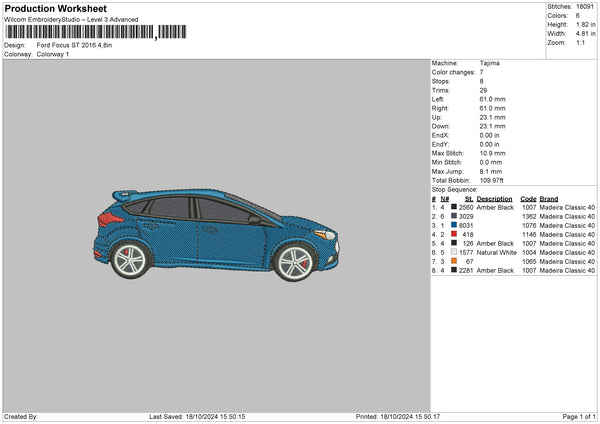Click the design name Ford Focus ST 2016
Image resolution: width=600 pixels, height=424 pixels.
[73, 45]
